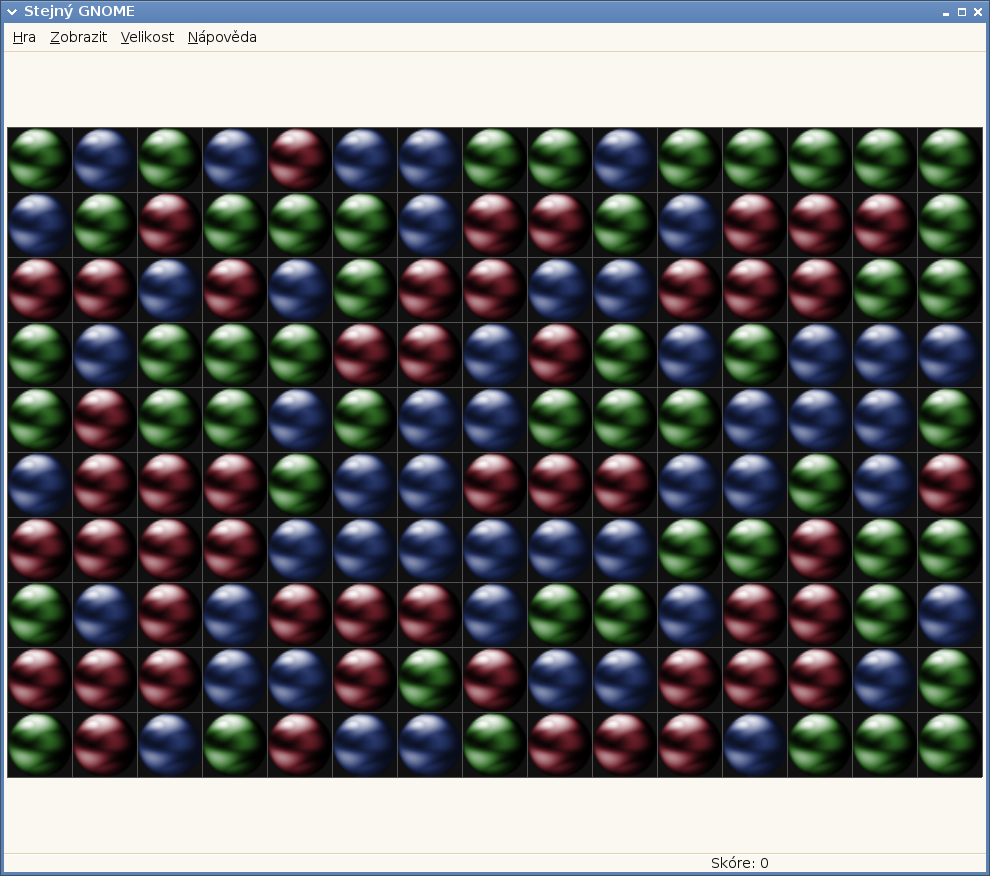Maximize the Stejný GNOME window
The image size is (990, 876).
962,12
